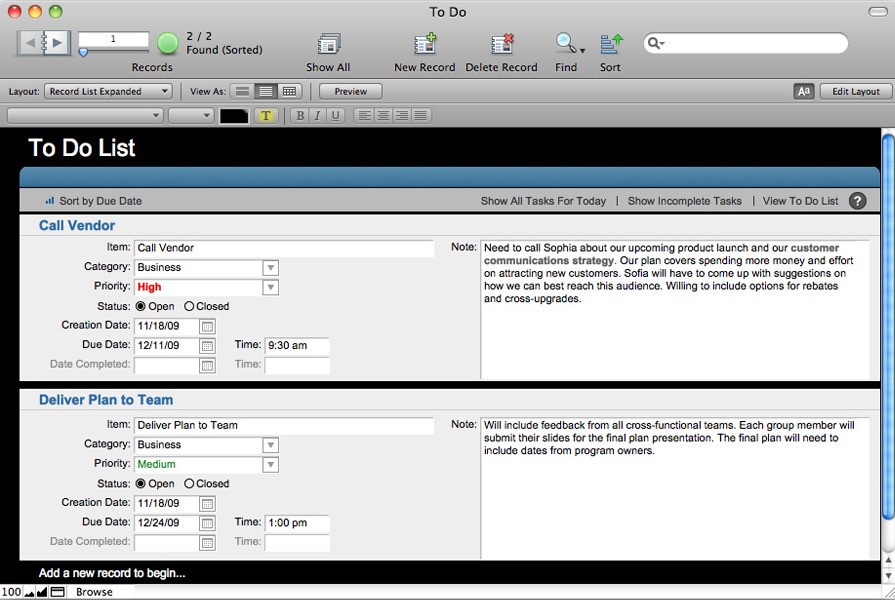This screenshot has height=600, width=895.
Task: Set Call Vendor status to Closed
Action: pyautogui.click(x=190, y=307)
